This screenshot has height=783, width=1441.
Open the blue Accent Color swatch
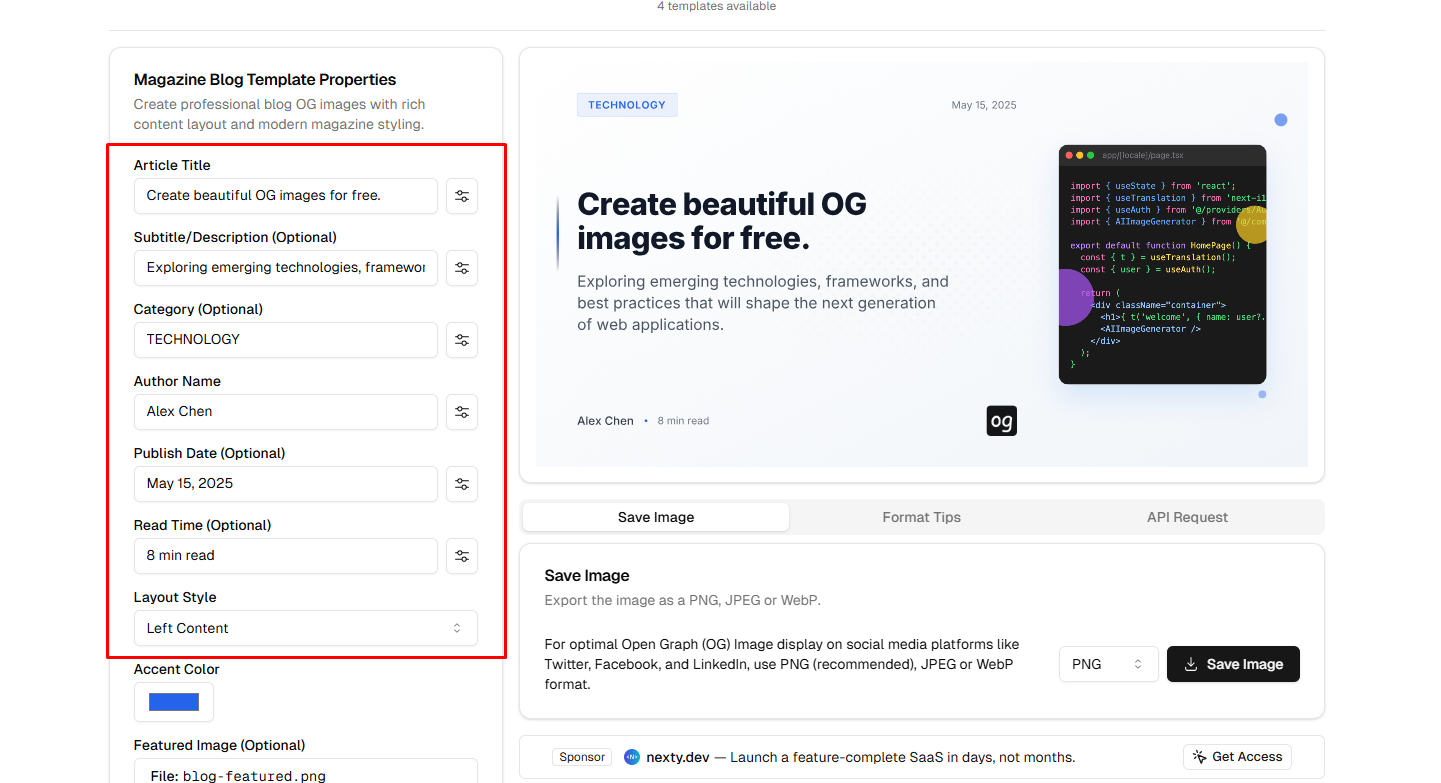pos(174,702)
